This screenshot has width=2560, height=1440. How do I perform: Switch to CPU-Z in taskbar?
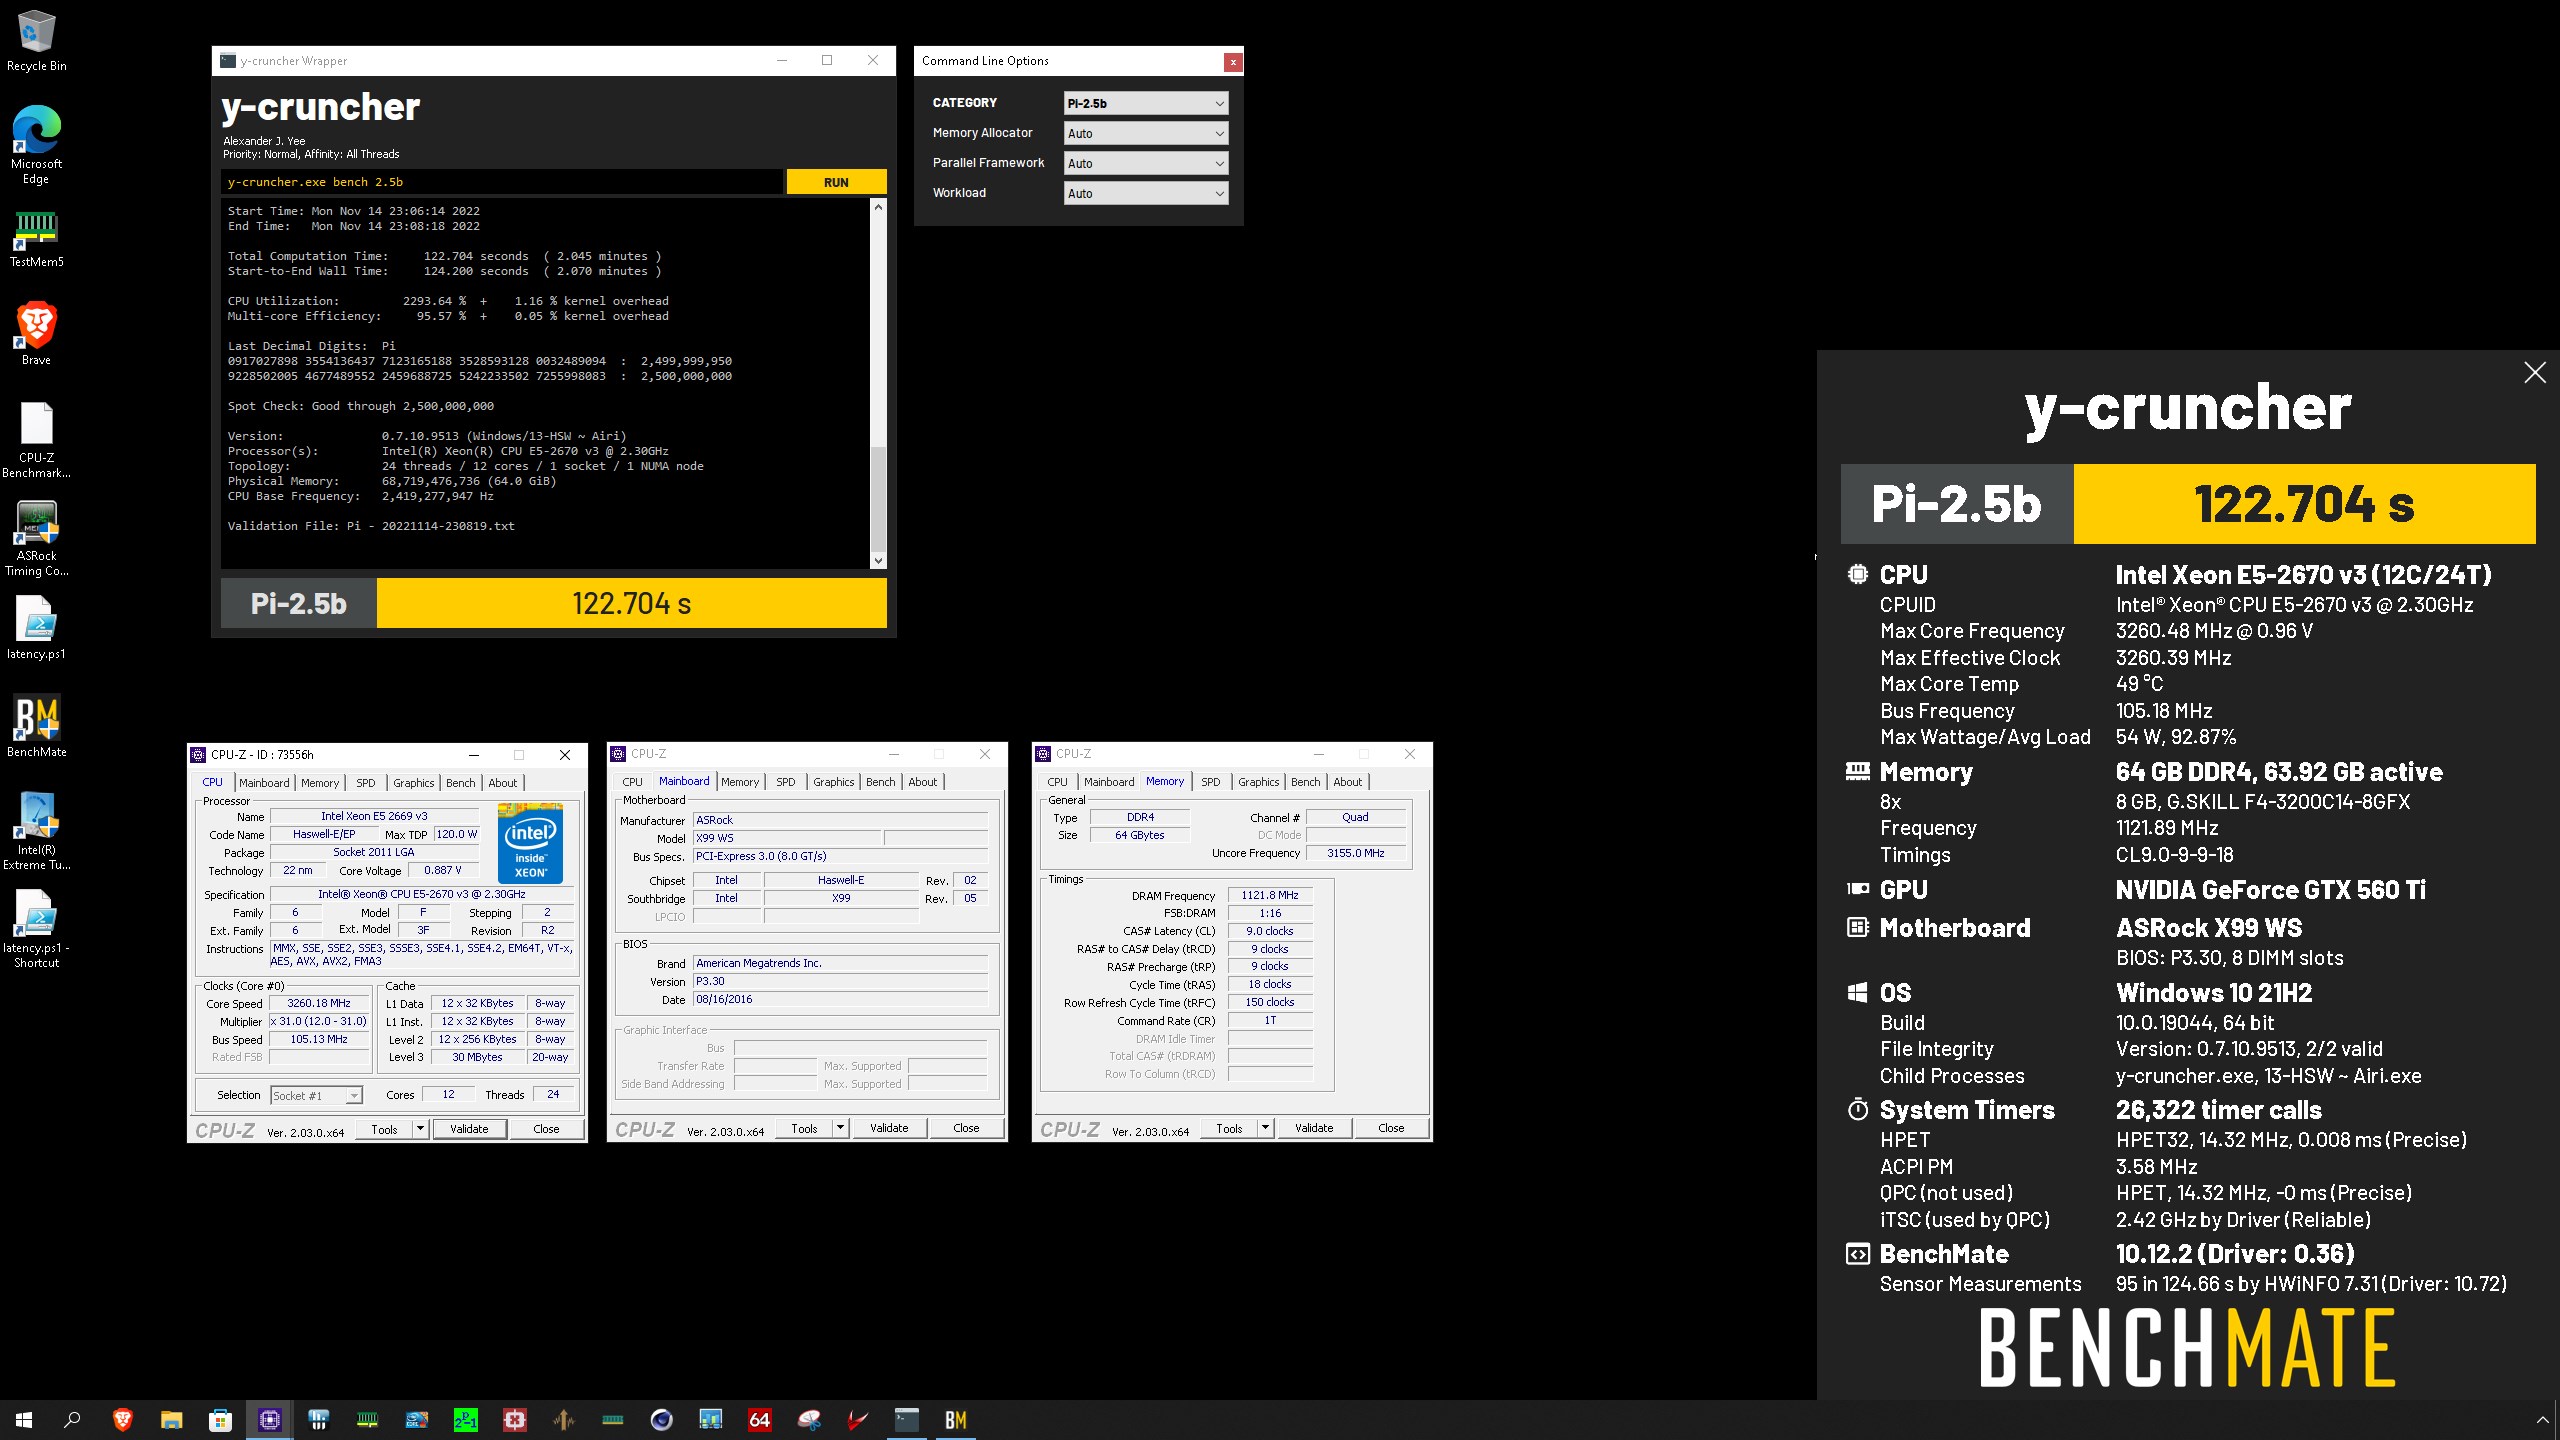click(269, 1419)
